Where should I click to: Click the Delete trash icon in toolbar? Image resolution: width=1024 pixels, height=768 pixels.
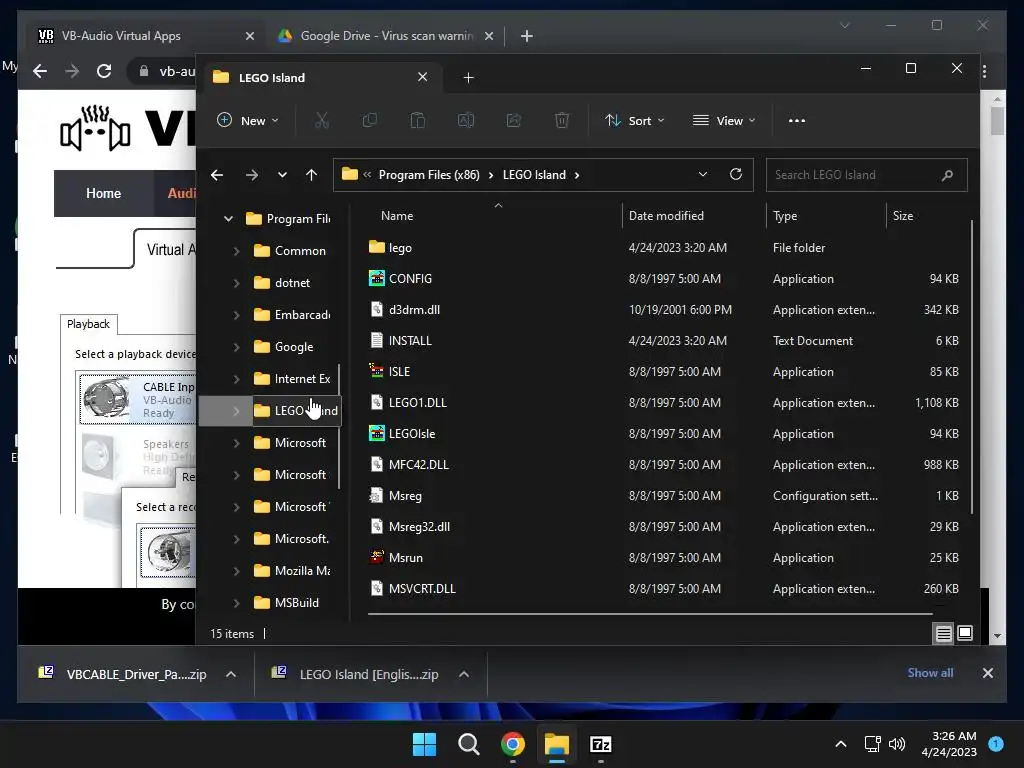point(562,120)
